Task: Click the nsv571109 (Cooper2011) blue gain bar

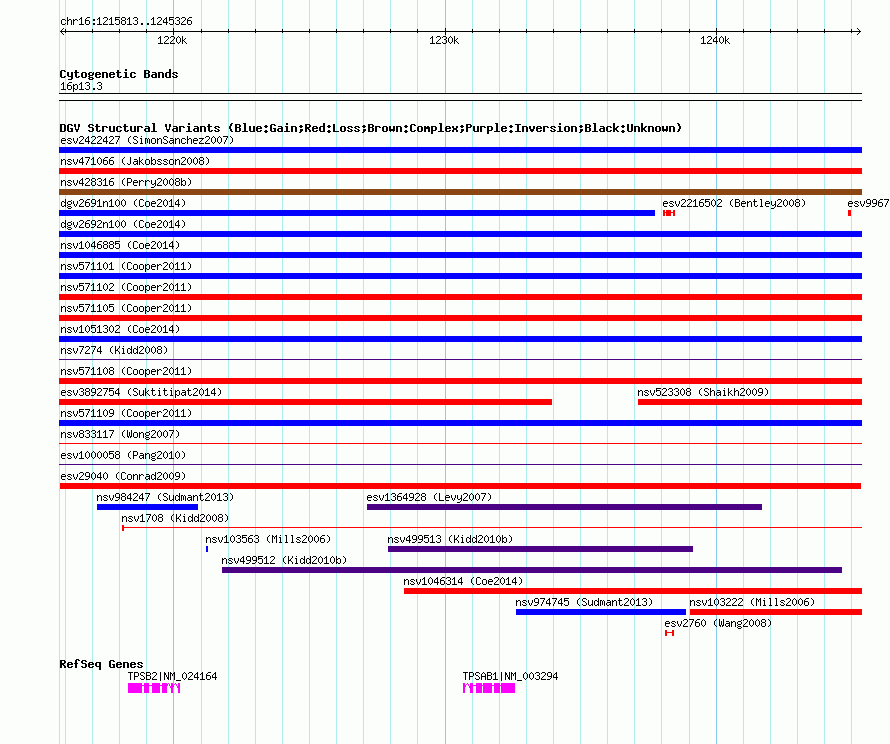Action: [460, 423]
